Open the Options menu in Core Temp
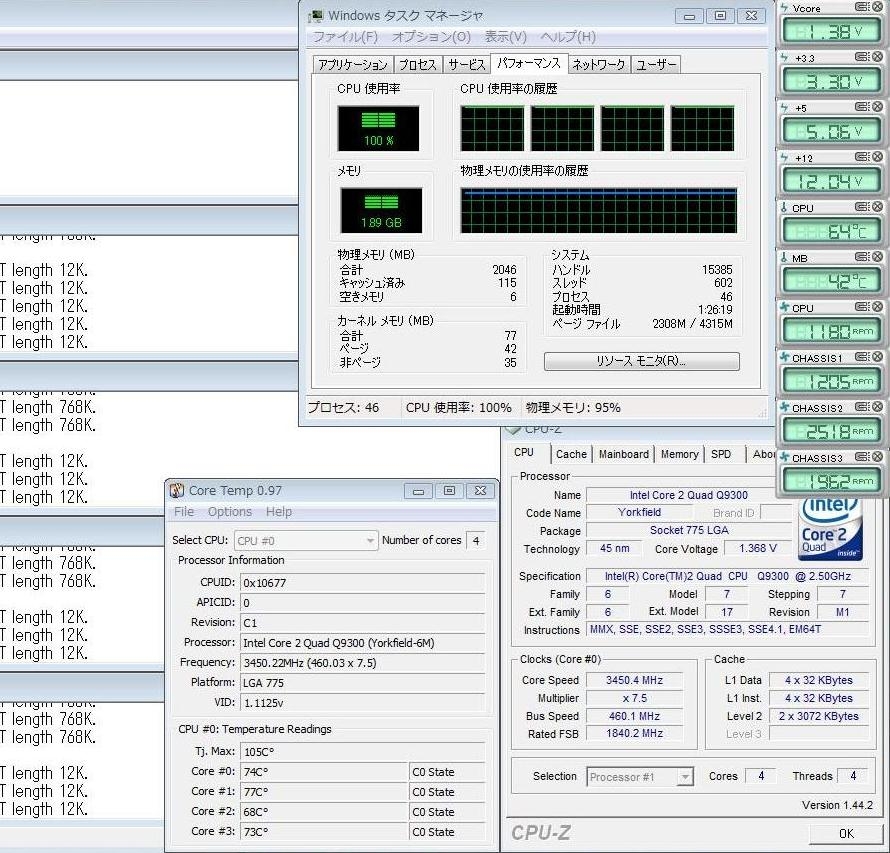Screen dimensions: 890x853 click(229, 511)
